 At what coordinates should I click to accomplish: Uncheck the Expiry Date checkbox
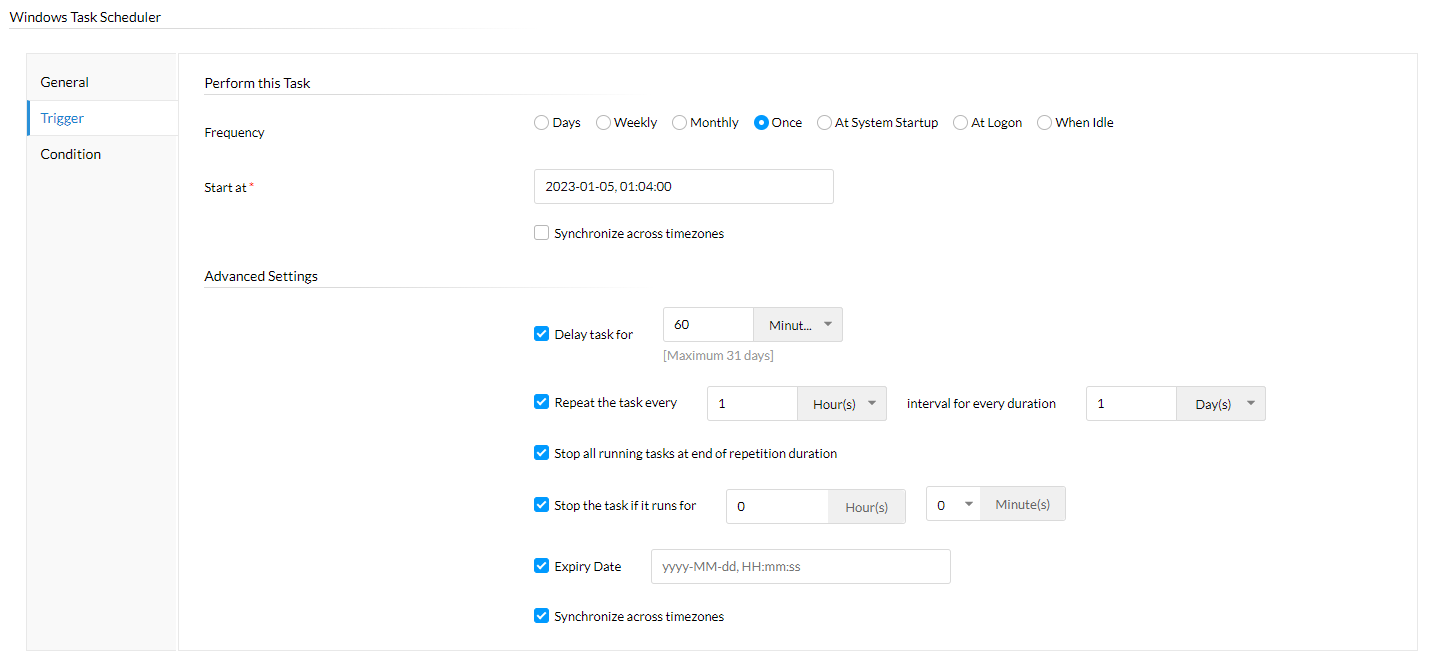click(x=542, y=566)
